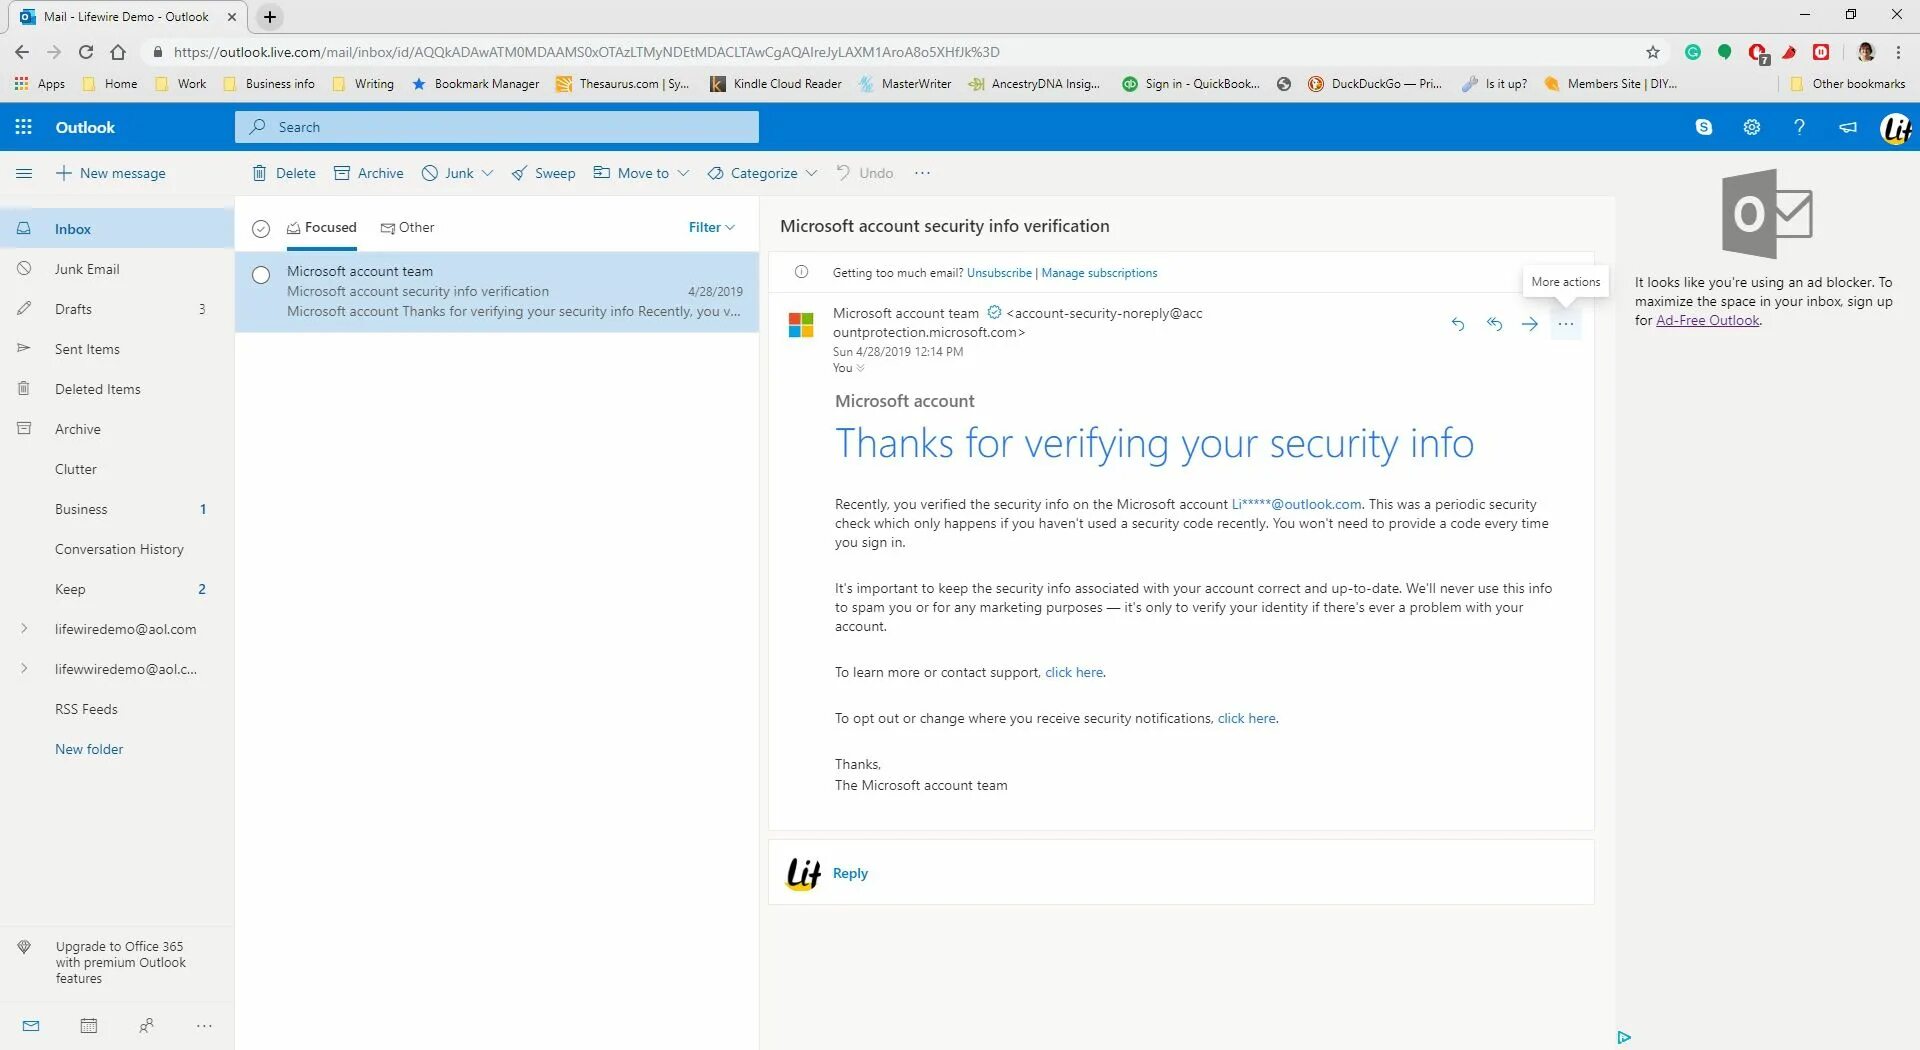
Task: Click the info icon beside Getting too much email
Action: [x=801, y=272]
